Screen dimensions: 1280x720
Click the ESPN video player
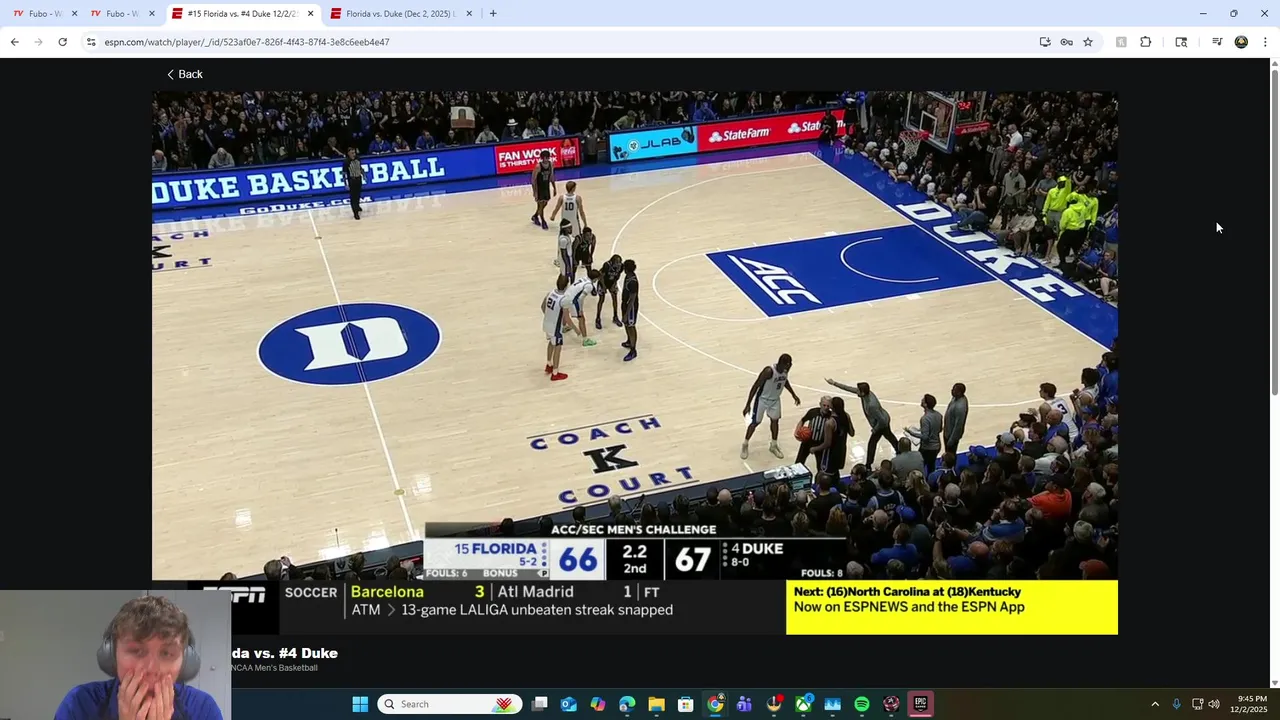pyautogui.click(x=634, y=362)
